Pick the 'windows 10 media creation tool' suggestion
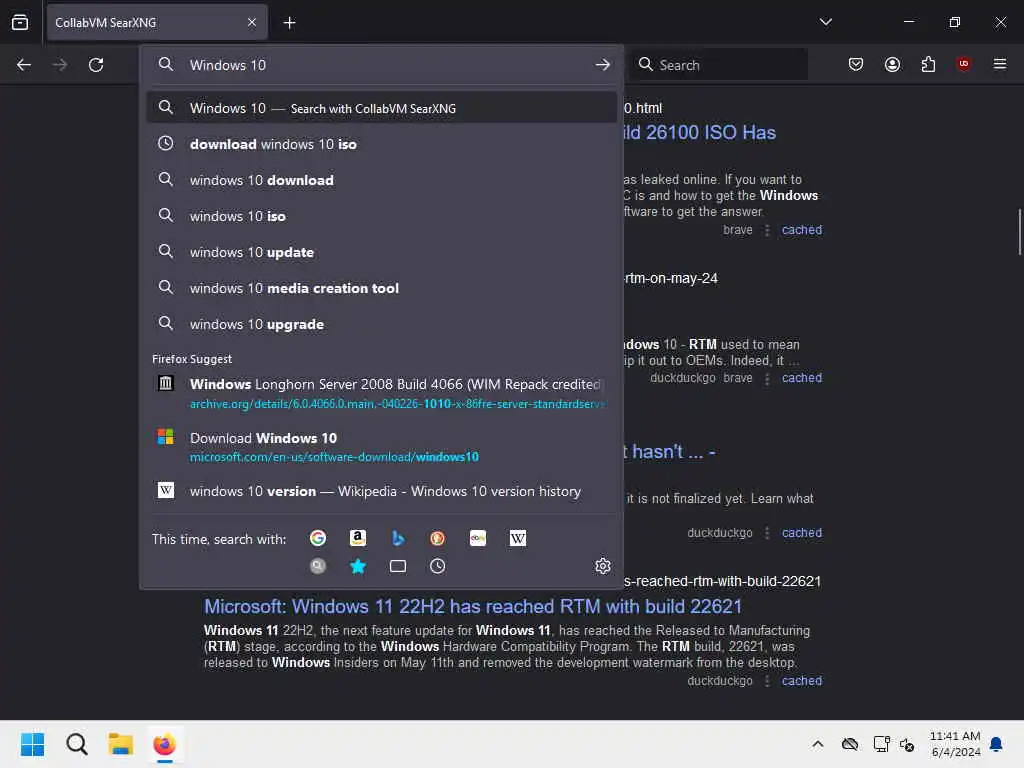Image resolution: width=1024 pixels, height=768 pixels. tap(382, 288)
